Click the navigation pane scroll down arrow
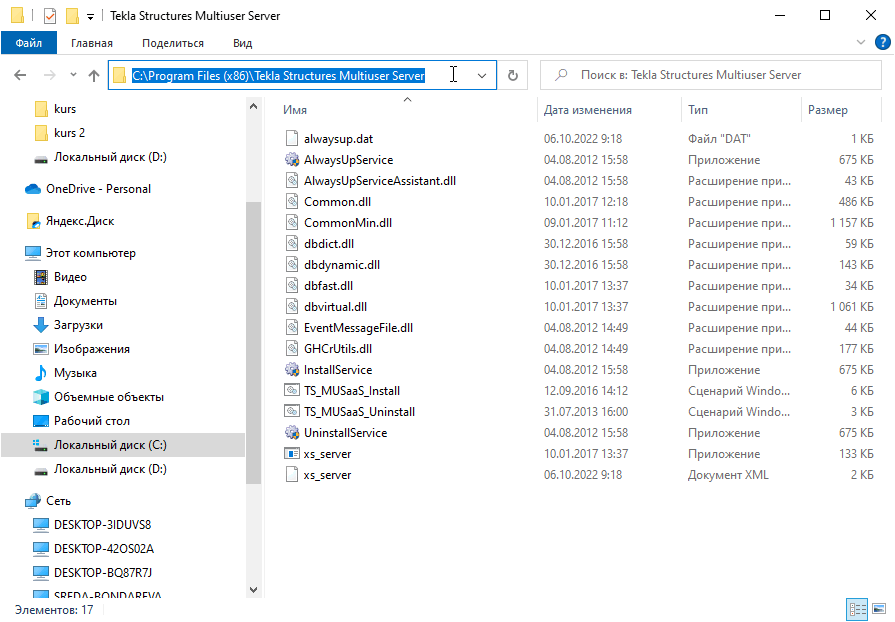Image resolution: width=895 pixels, height=622 pixels. 253,590
